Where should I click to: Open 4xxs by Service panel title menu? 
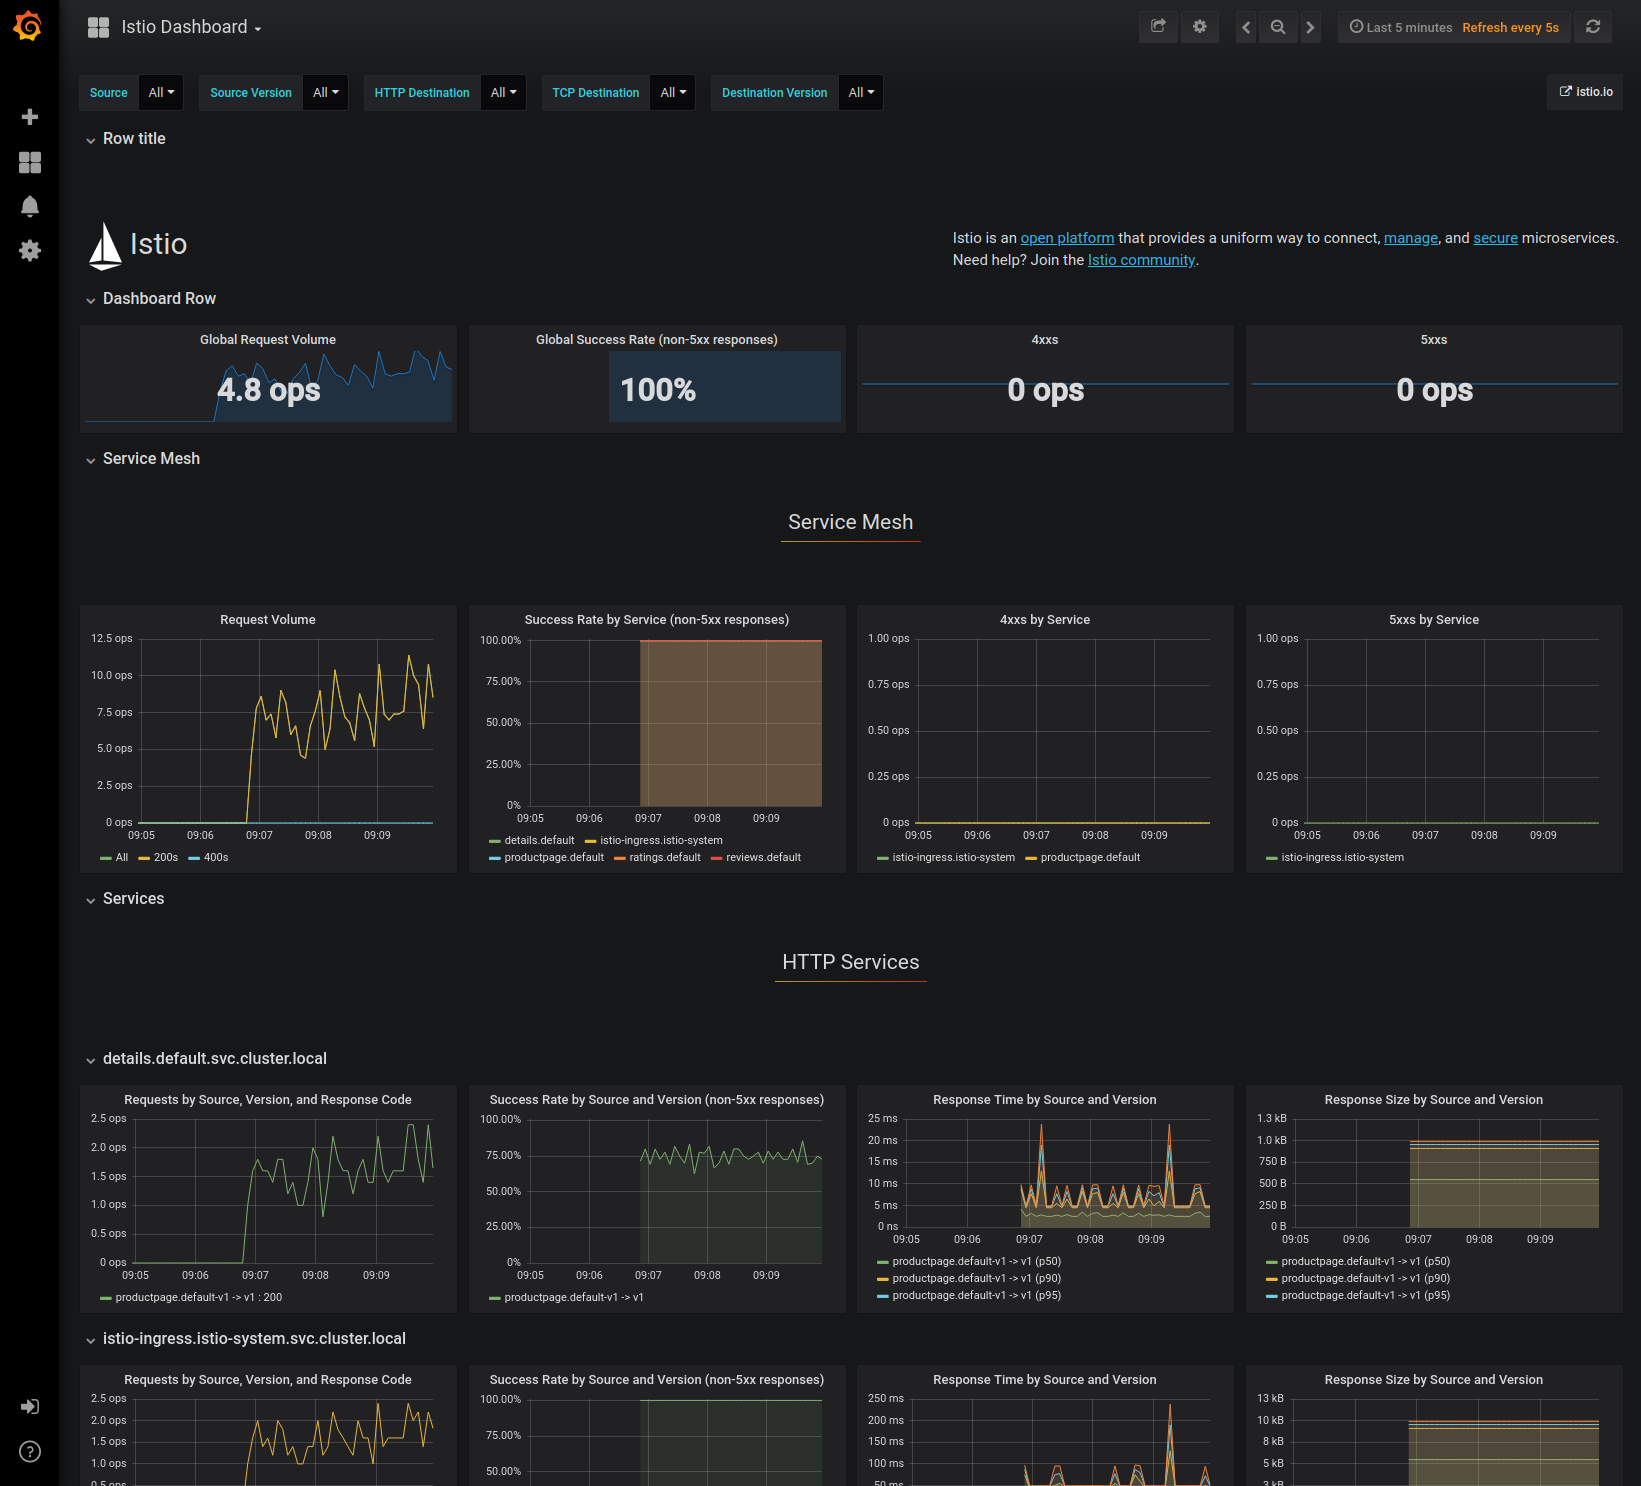[x=1045, y=620]
